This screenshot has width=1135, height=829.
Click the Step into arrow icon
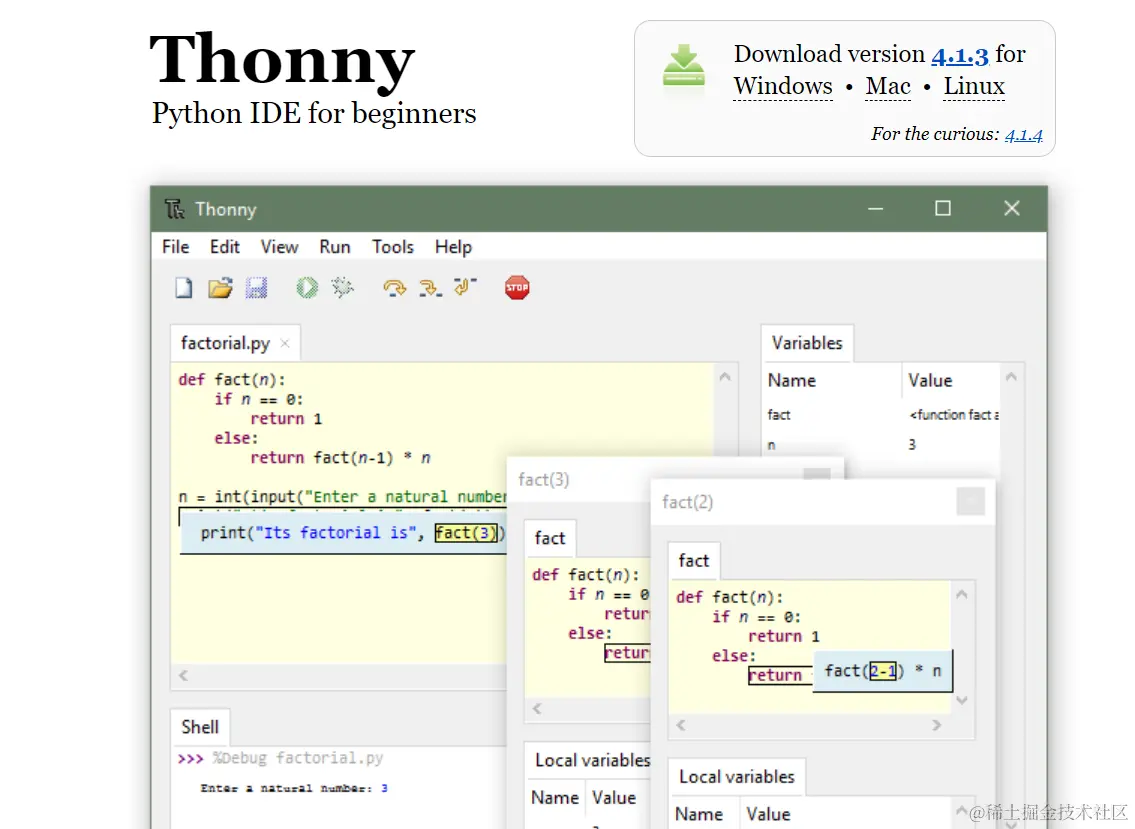(x=430, y=288)
